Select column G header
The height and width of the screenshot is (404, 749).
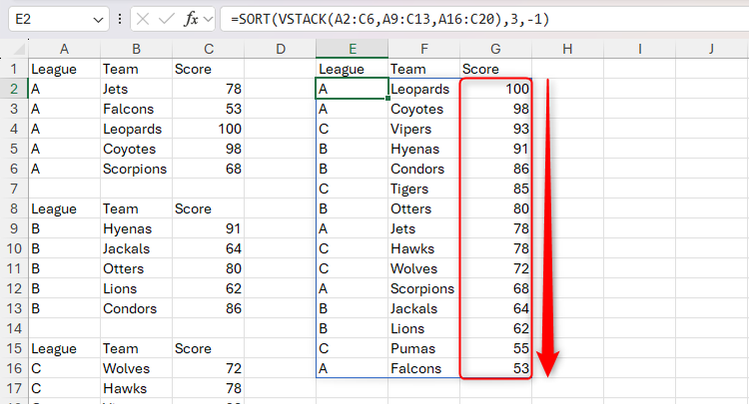click(x=496, y=49)
